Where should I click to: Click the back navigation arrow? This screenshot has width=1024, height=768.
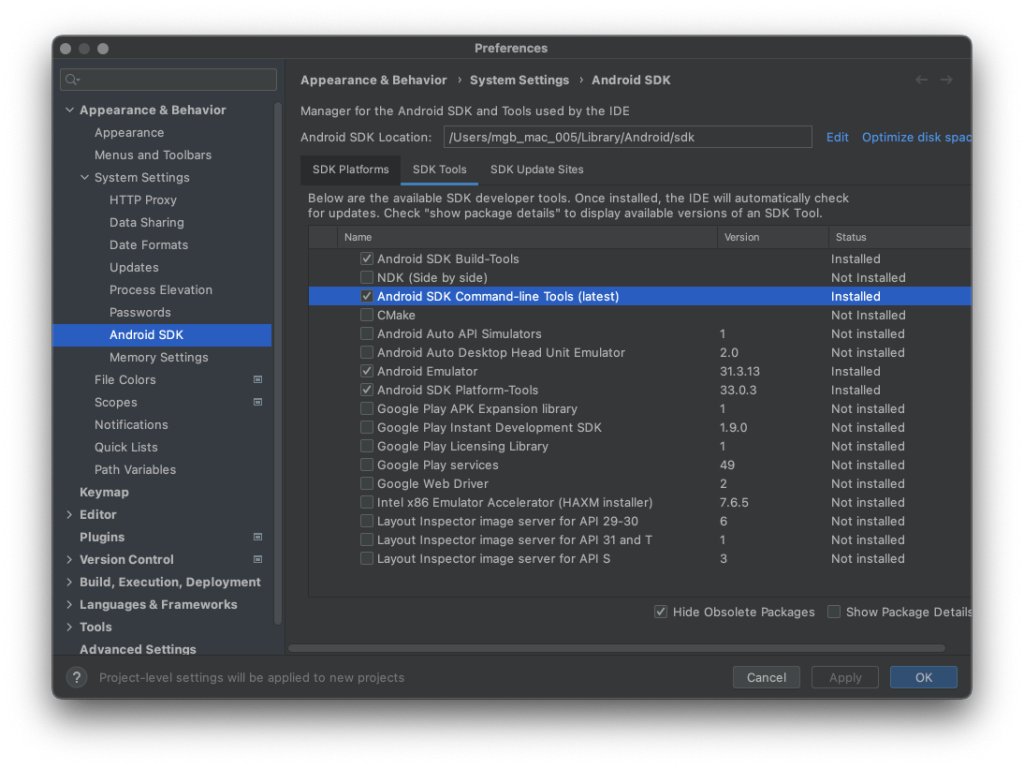coord(921,80)
